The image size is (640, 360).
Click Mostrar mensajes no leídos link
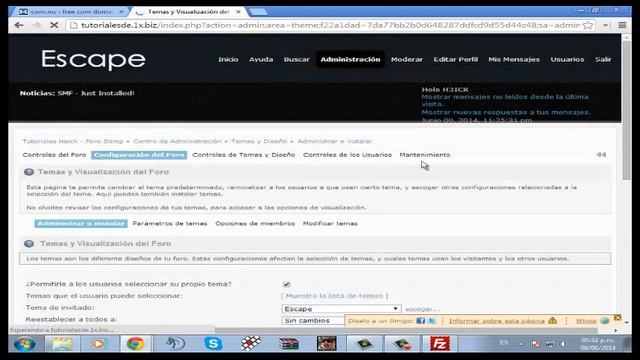505,100
